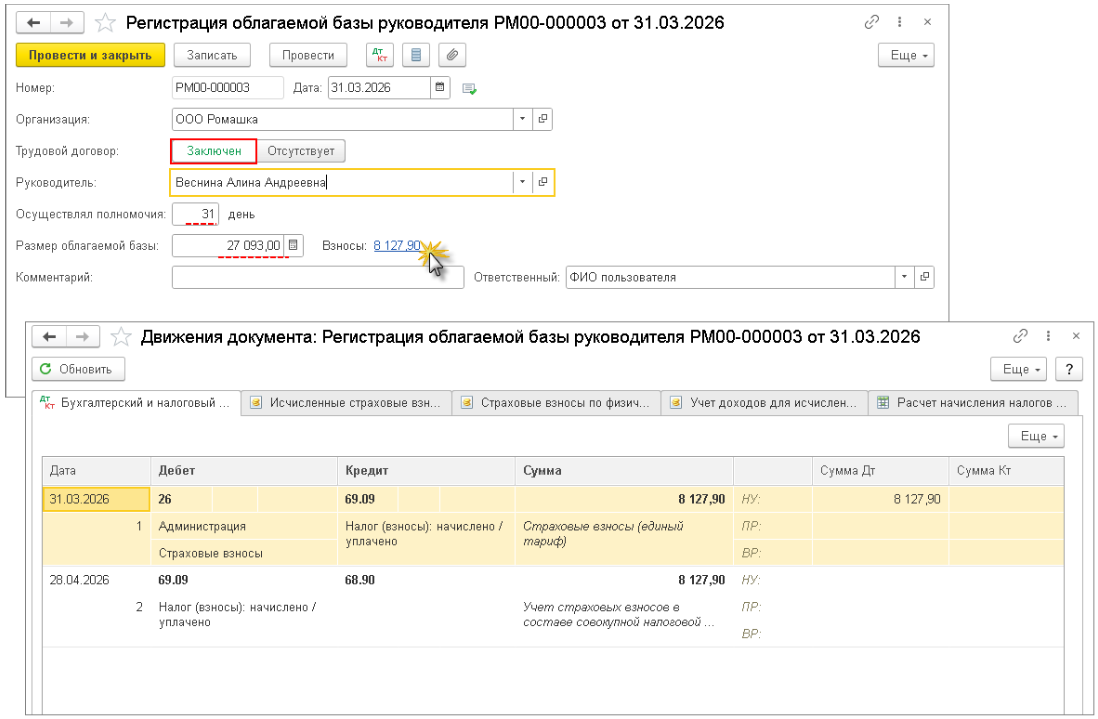Viewport: 1098px width, 719px height.
Task: Open the calculator in taxable base field
Action: click(x=293, y=246)
